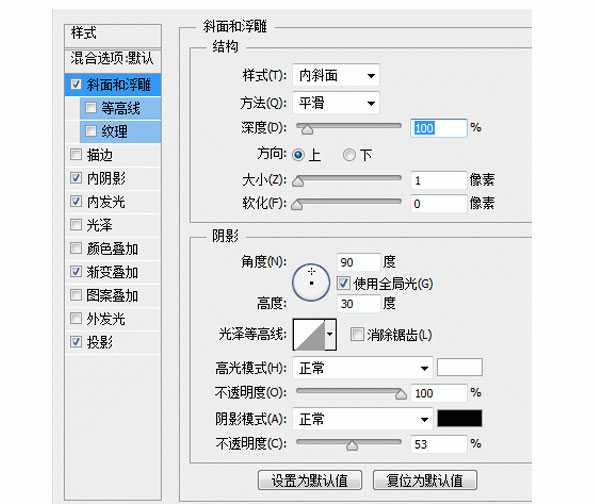Uncheck the 渐变叠加 checkbox
This screenshot has width=595, height=504.
point(76,272)
